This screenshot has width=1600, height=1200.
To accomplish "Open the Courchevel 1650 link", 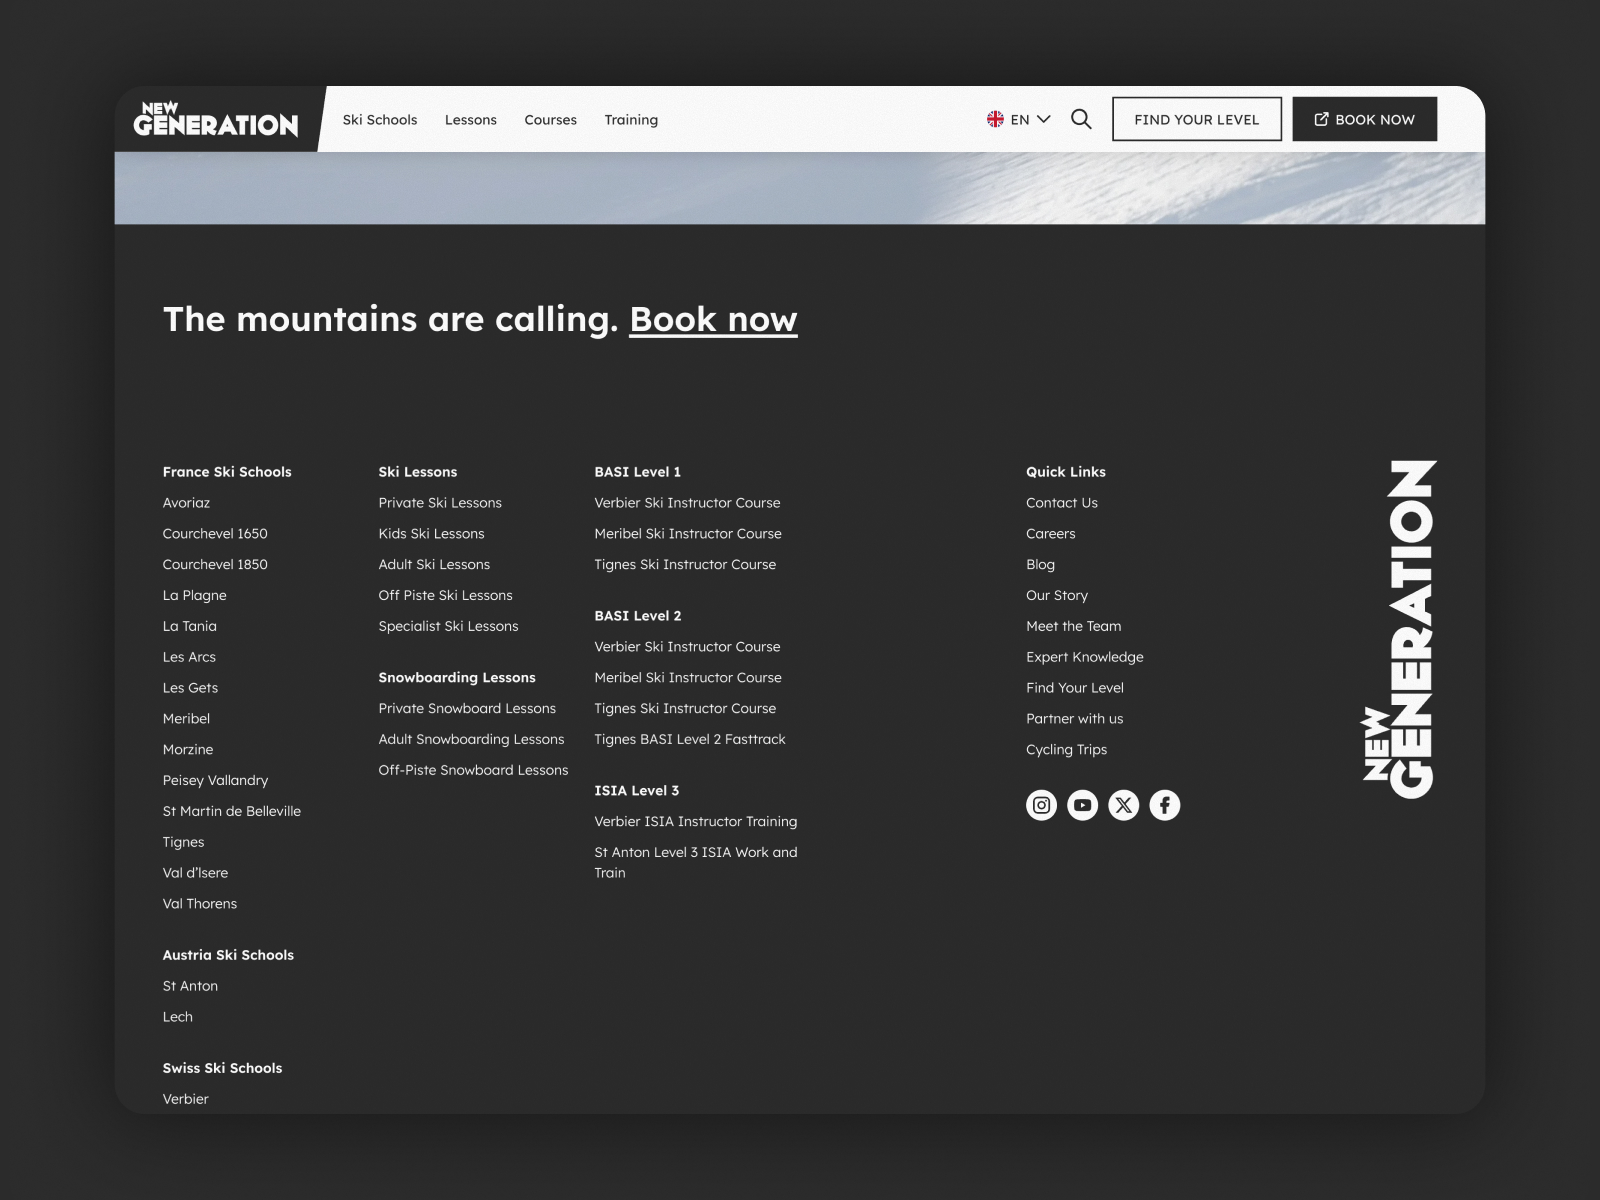I will pyautogui.click(x=215, y=534).
